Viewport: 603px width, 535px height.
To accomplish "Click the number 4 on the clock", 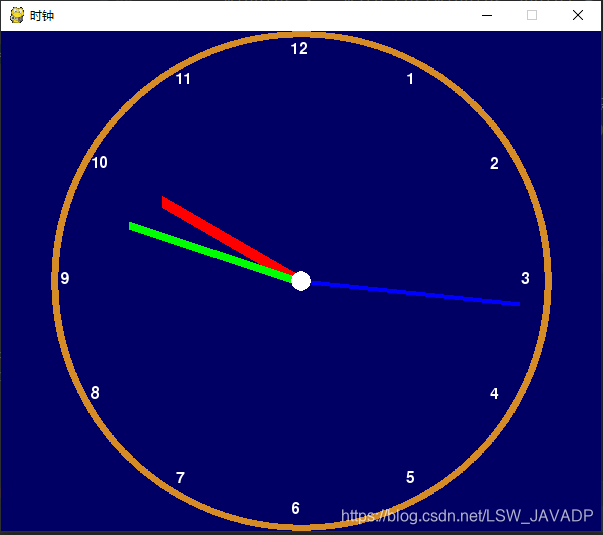I will pyautogui.click(x=494, y=393).
